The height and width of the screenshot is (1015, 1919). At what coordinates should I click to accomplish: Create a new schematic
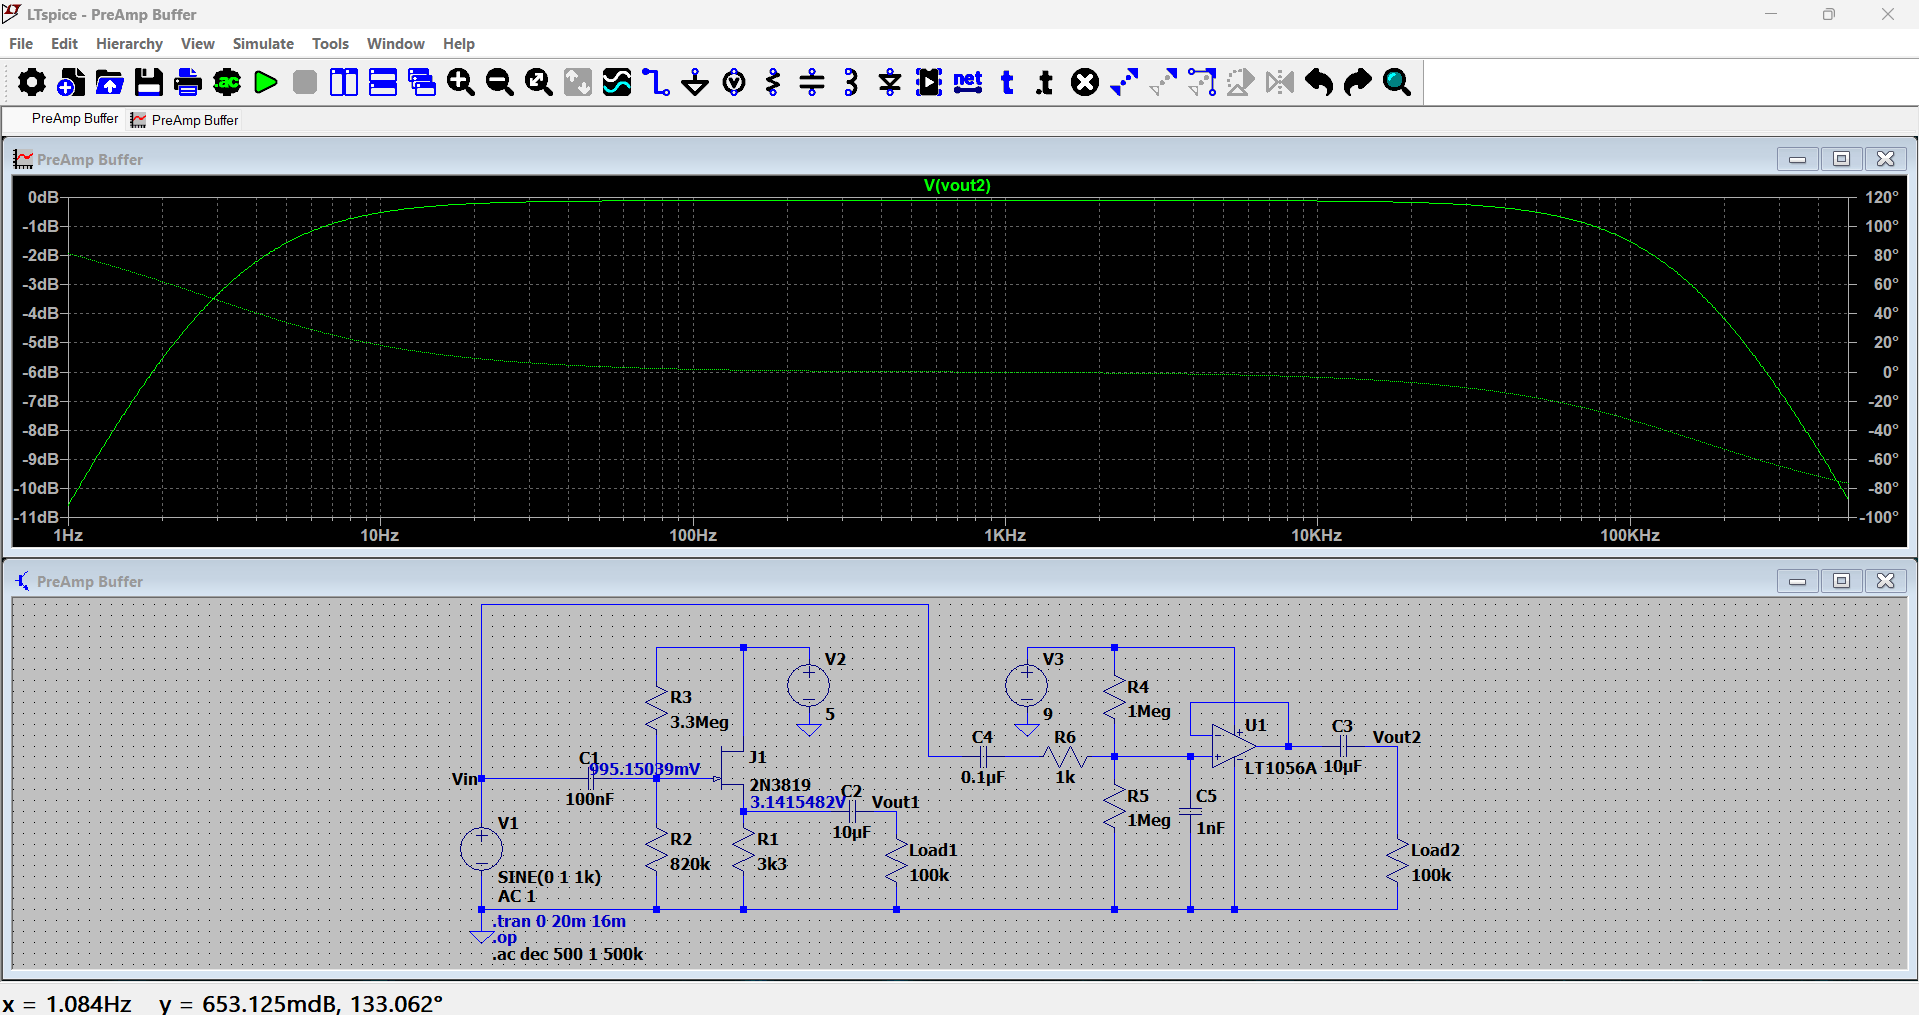click(x=71, y=82)
